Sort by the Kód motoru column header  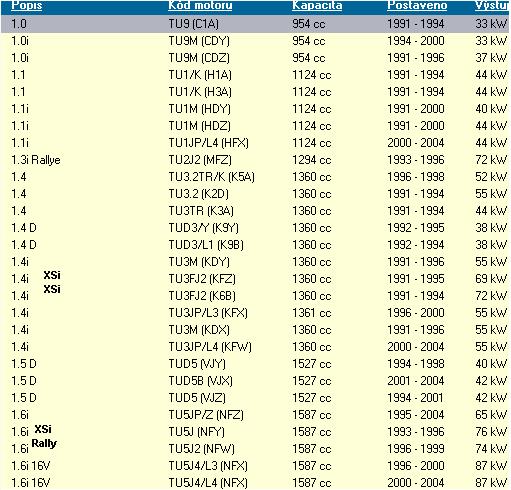point(200,5)
